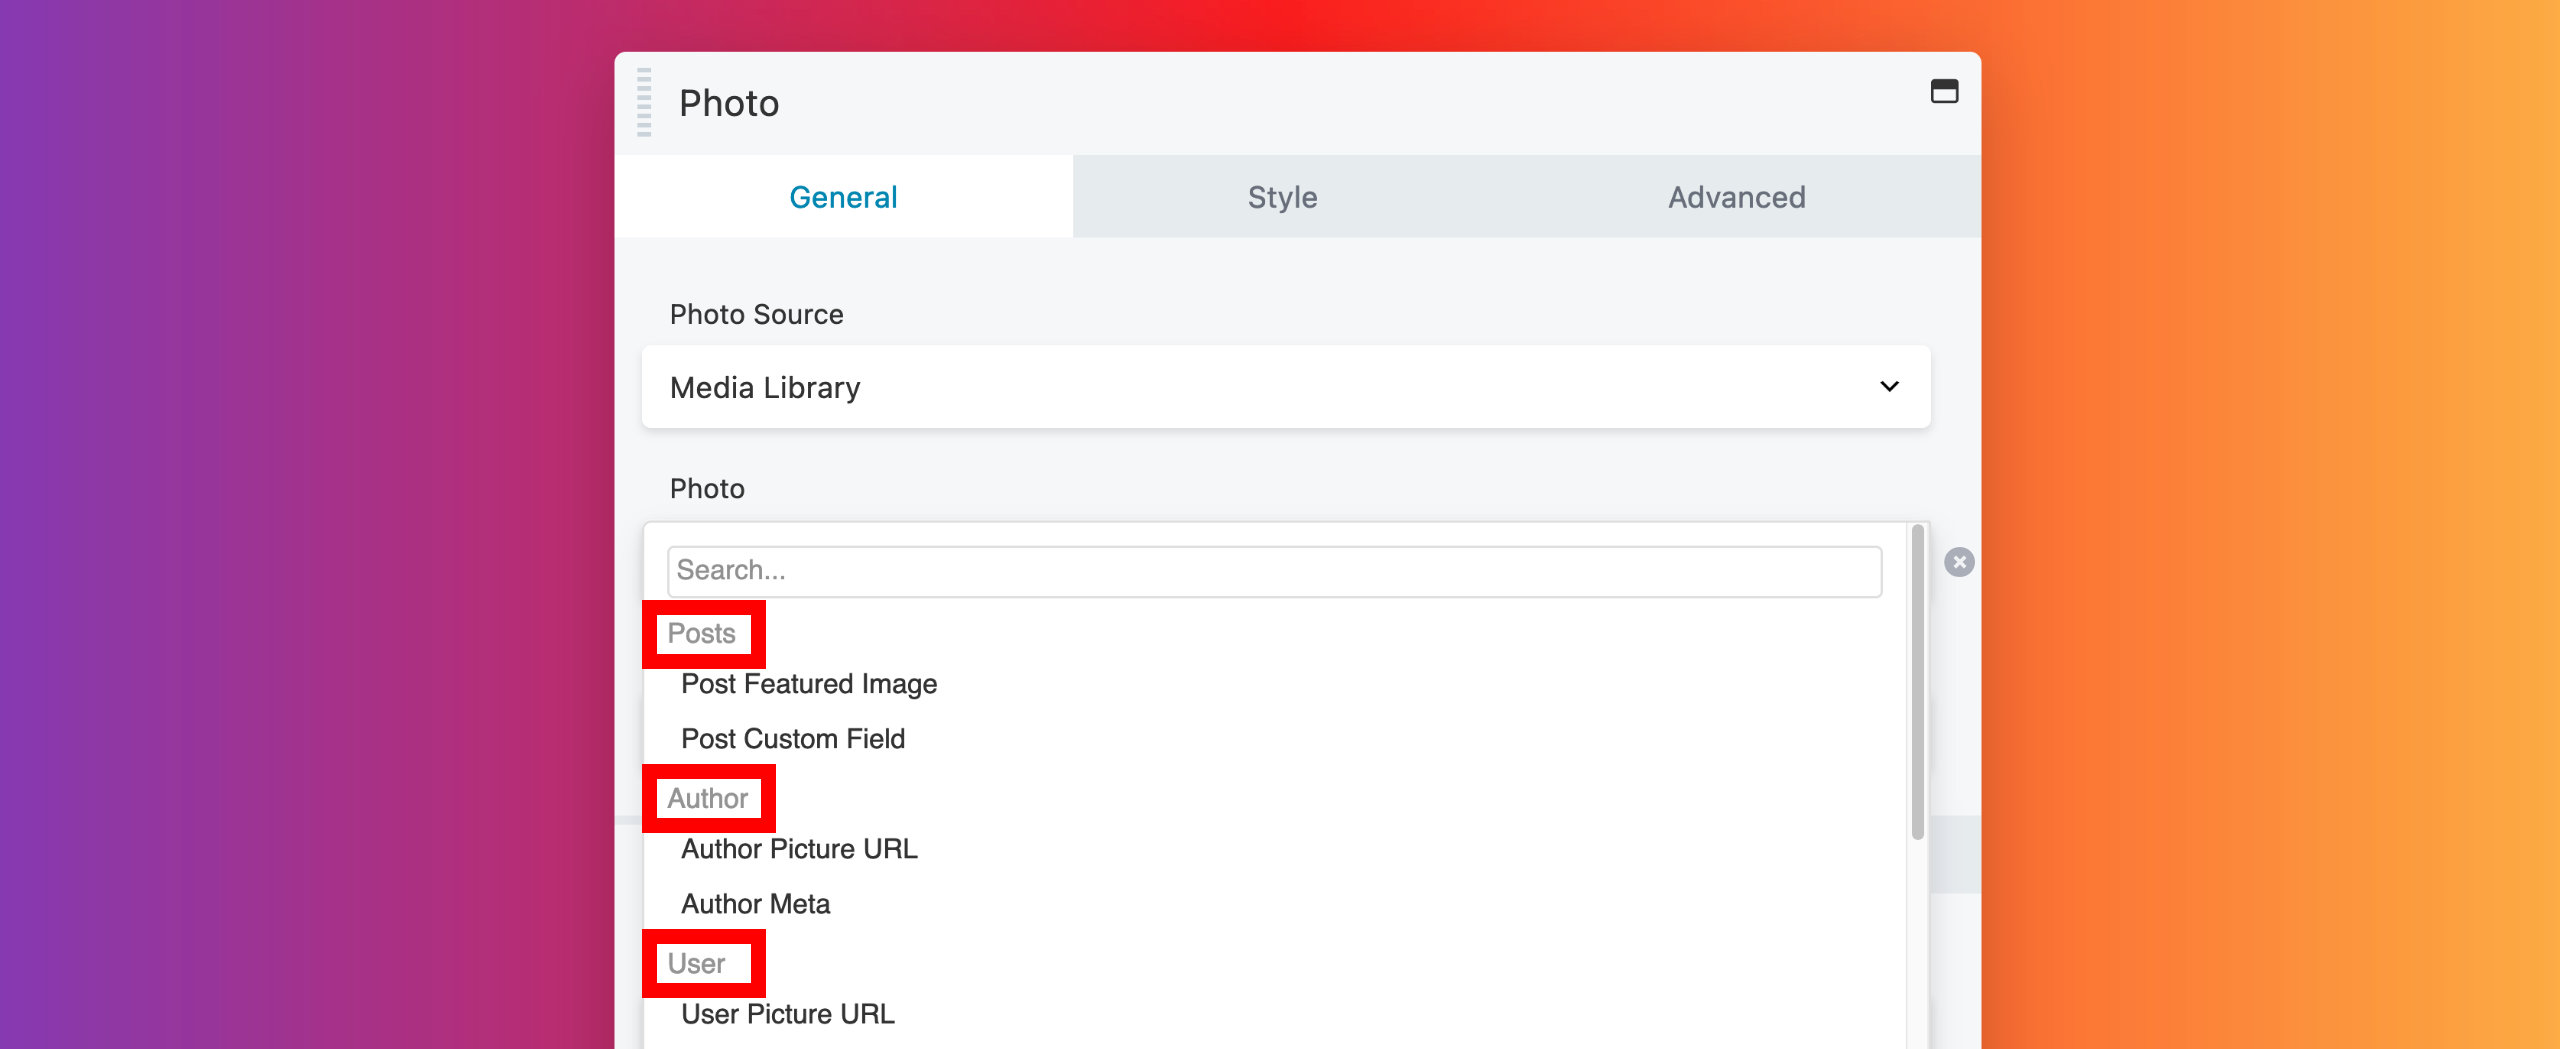
Task: Select Author Picture URL option
Action: click(798, 849)
